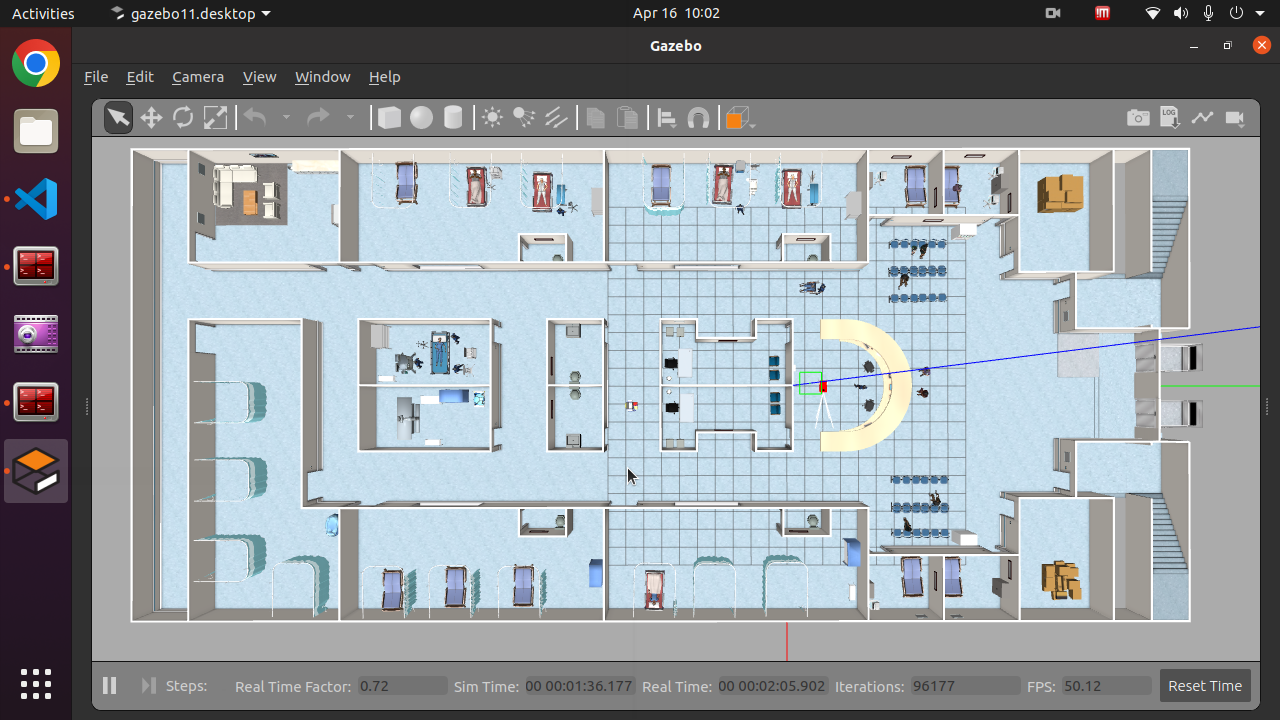Click the paste icon in toolbar
The height and width of the screenshot is (720, 1280).
pos(628,118)
